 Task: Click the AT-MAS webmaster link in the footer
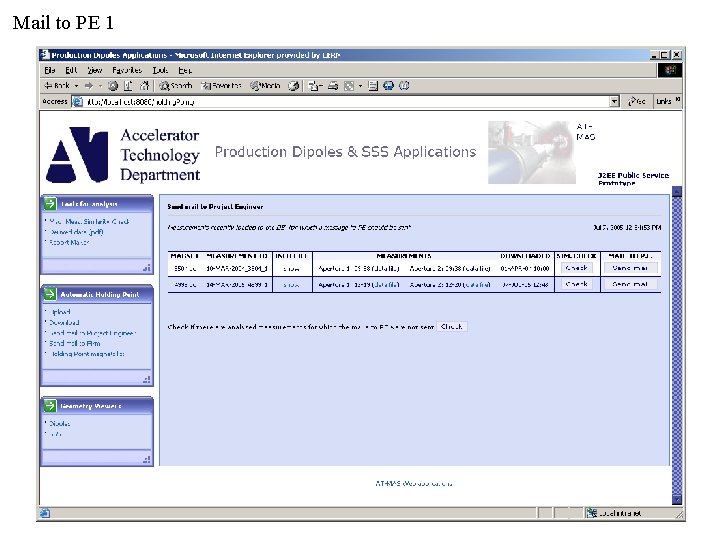tap(414, 484)
